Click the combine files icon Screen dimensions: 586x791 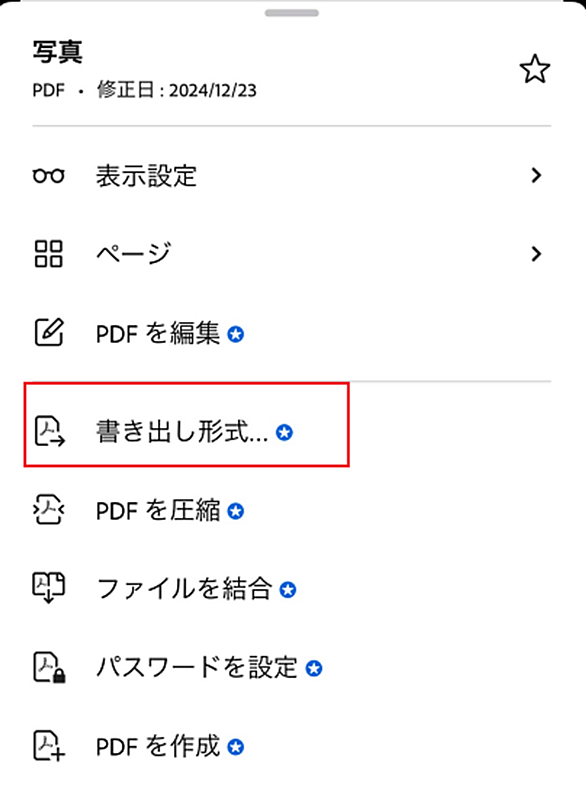[48, 588]
